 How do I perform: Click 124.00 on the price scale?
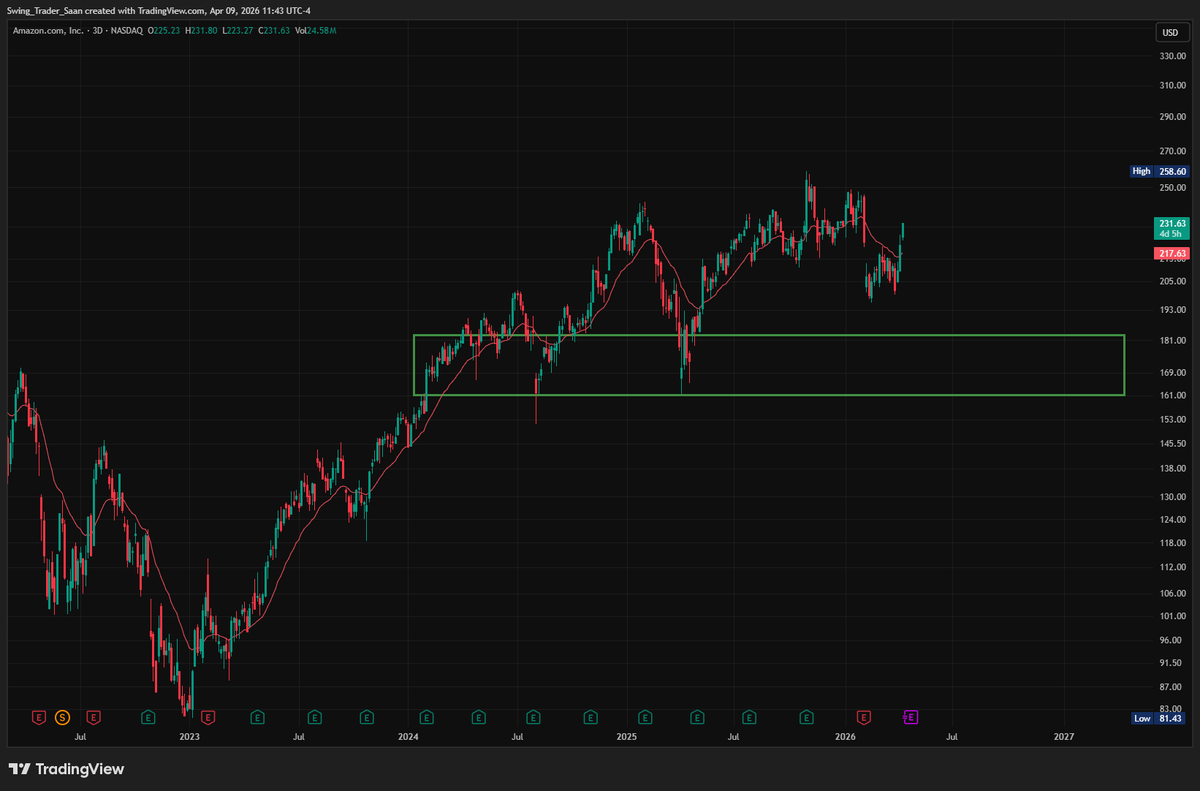1172,520
